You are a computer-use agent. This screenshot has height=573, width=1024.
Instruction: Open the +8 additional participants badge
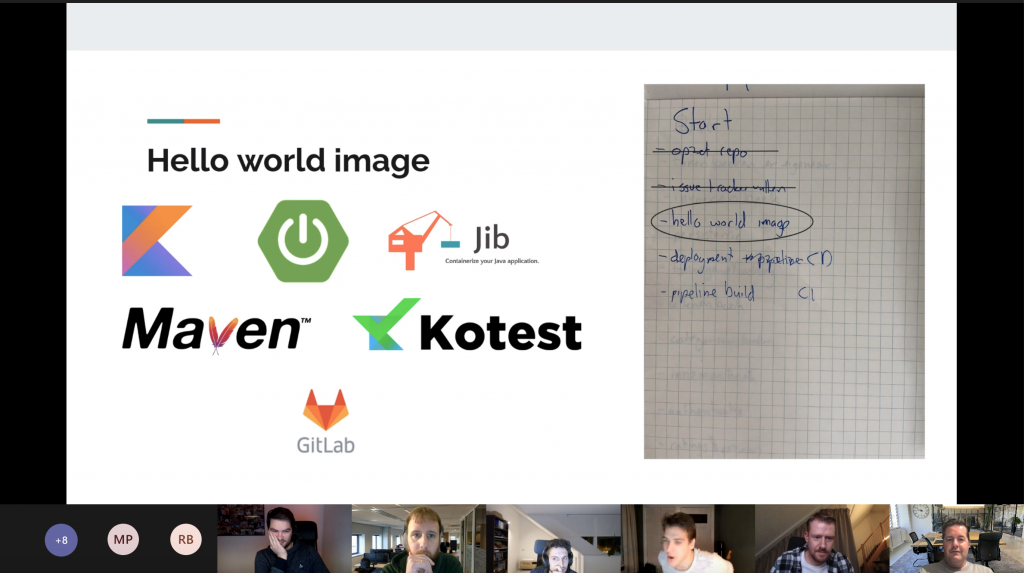(x=61, y=540)
